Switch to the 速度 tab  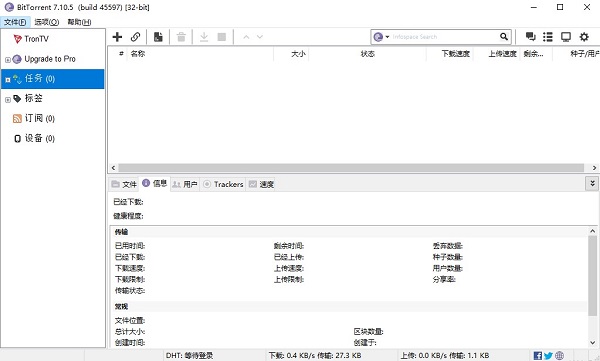pos(261,185)
